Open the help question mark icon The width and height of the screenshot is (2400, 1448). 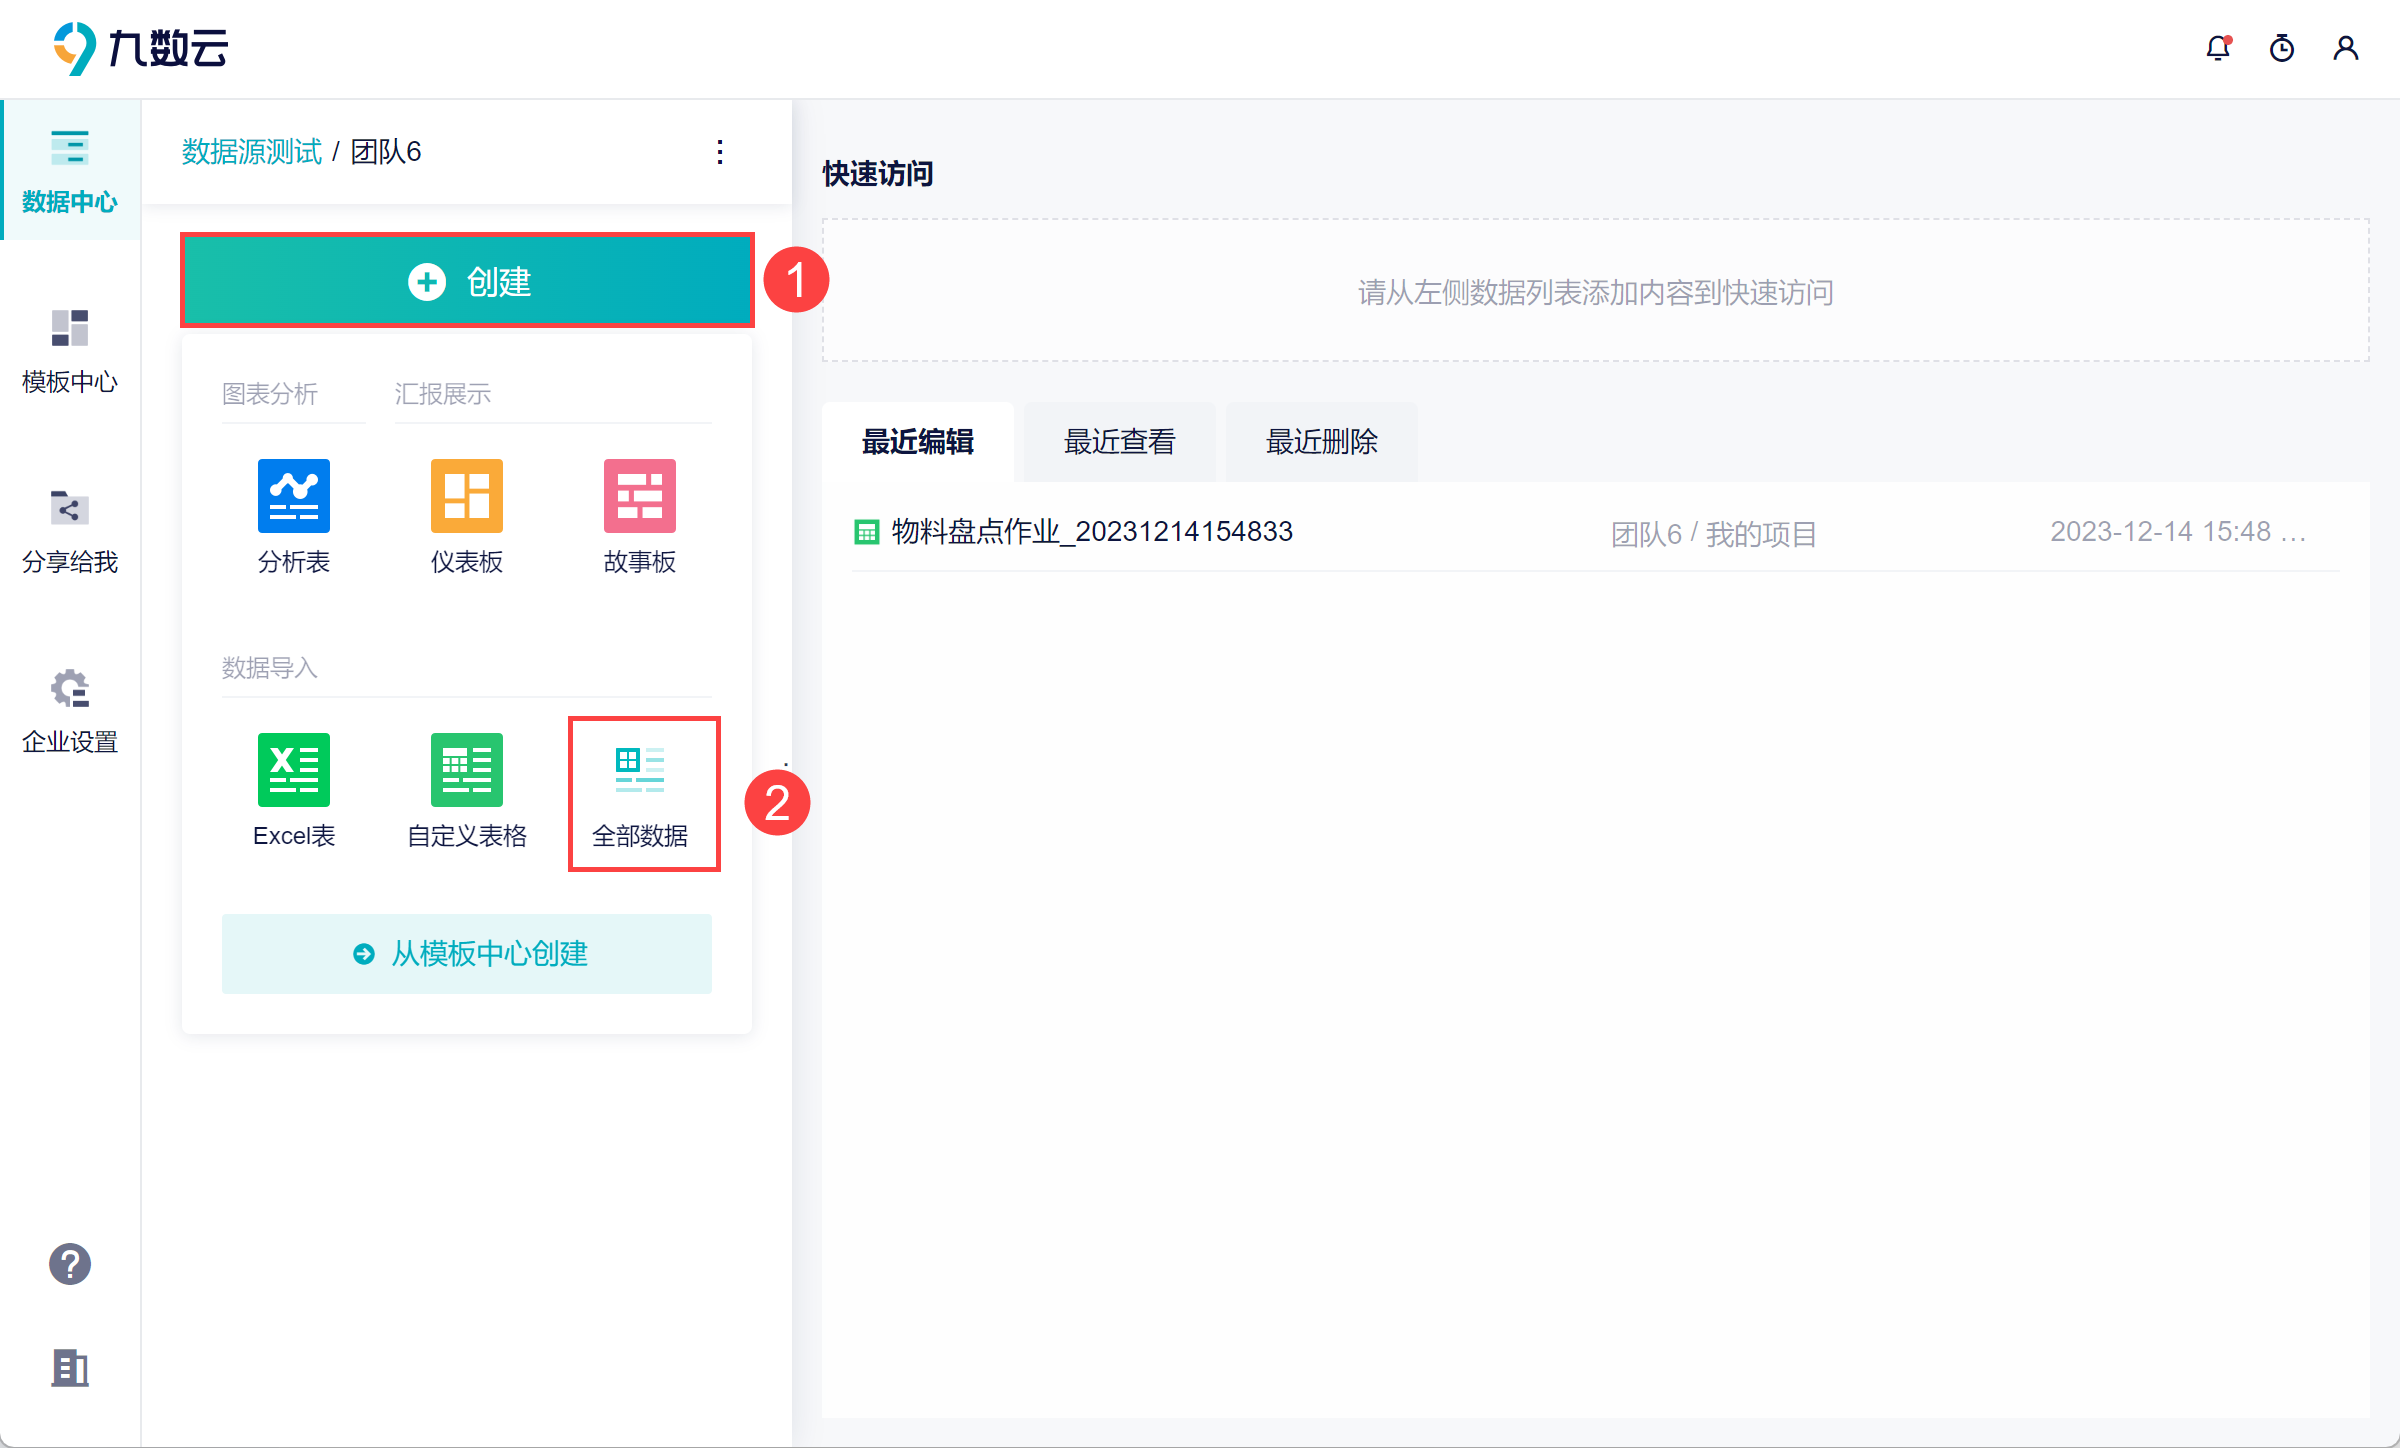[70, 1264]
